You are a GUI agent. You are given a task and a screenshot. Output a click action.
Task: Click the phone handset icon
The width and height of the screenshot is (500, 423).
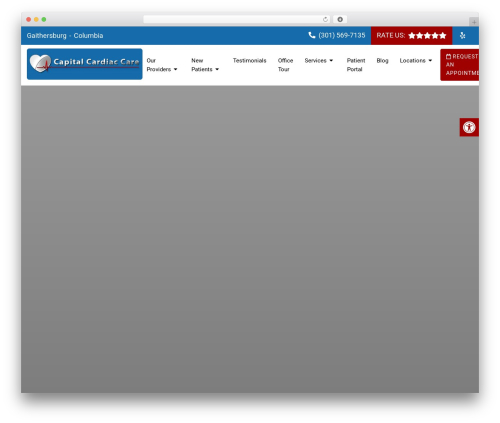pos(312,35)
